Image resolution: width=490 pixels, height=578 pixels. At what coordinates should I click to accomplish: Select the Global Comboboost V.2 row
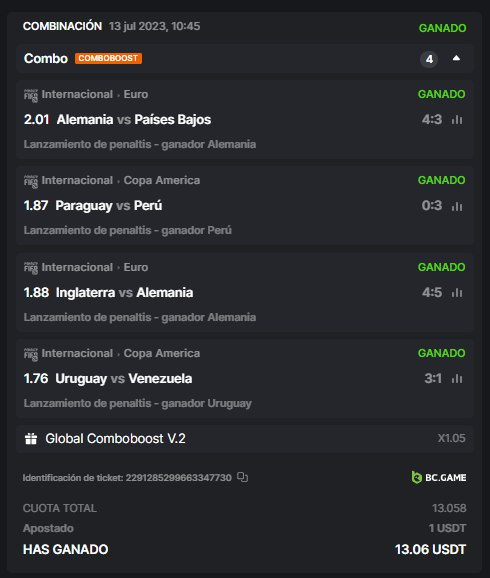click(x=245, y=439)
